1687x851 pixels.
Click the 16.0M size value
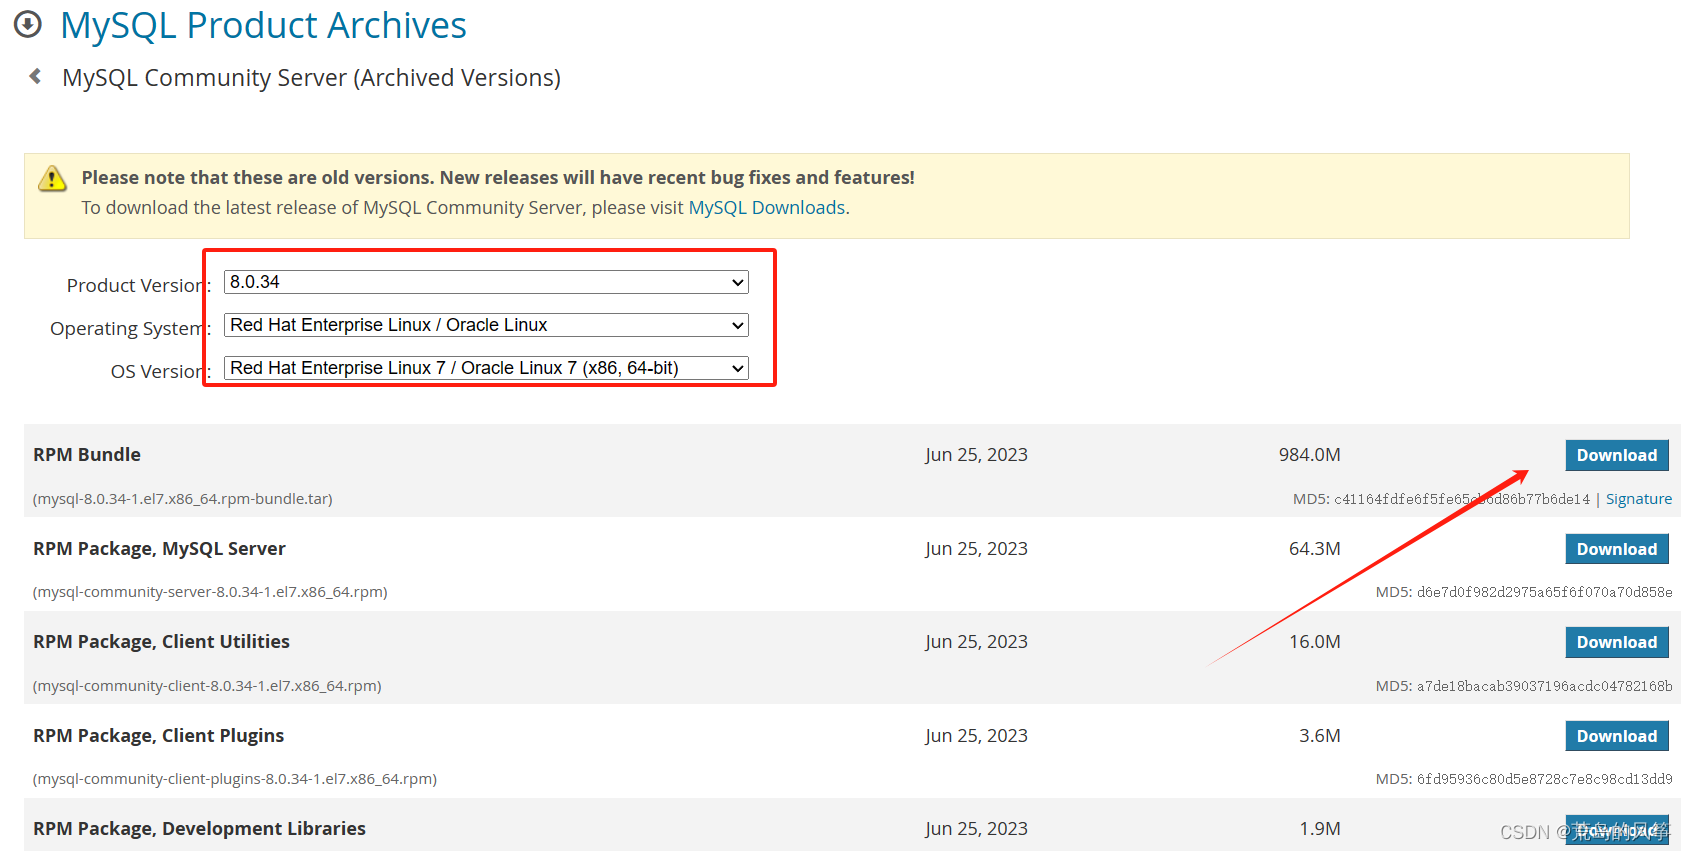[x=1314, y=641]
